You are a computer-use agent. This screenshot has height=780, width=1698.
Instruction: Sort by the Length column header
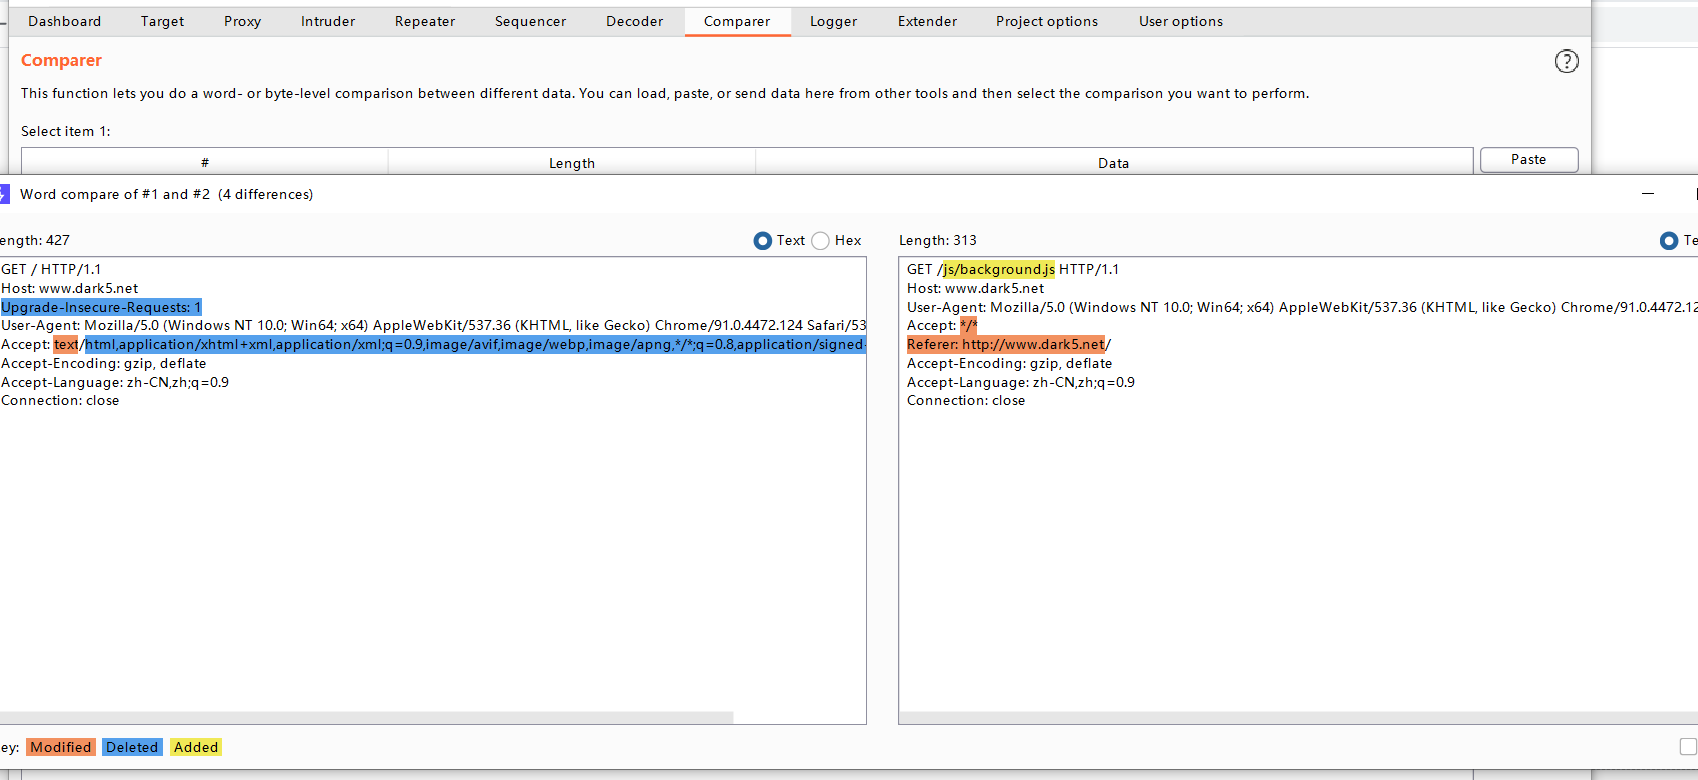[x=572, y=163]
